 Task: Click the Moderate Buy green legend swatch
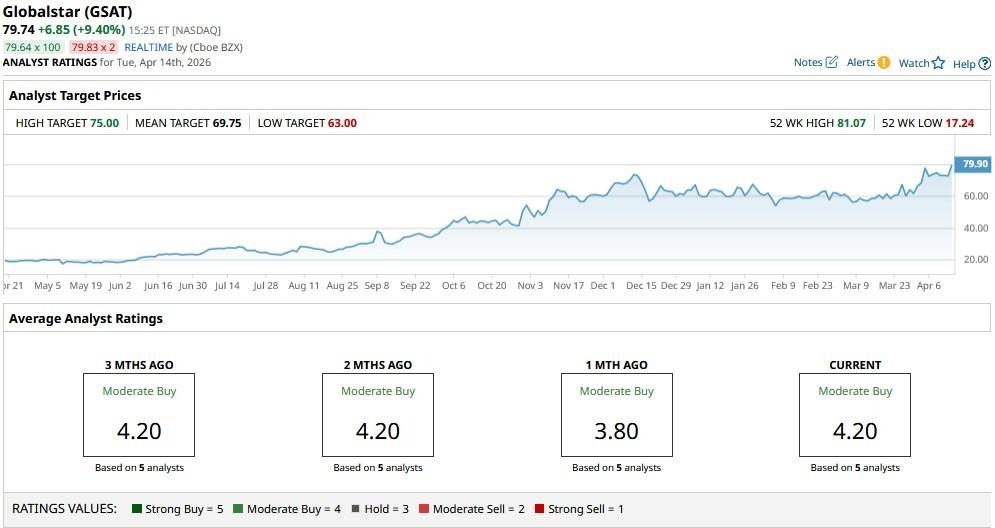[x=238, y=508]
